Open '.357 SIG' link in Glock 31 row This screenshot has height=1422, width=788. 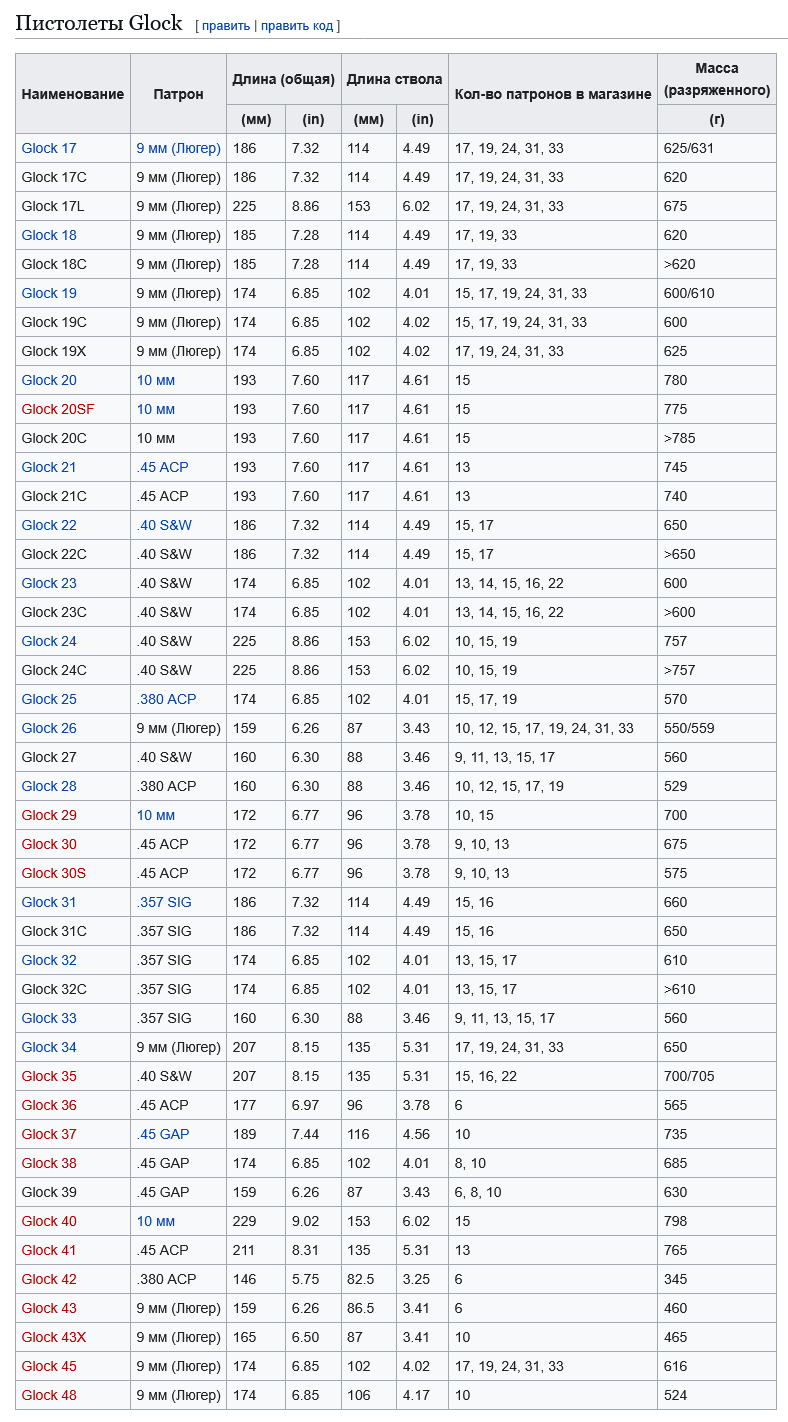(164, 902)
